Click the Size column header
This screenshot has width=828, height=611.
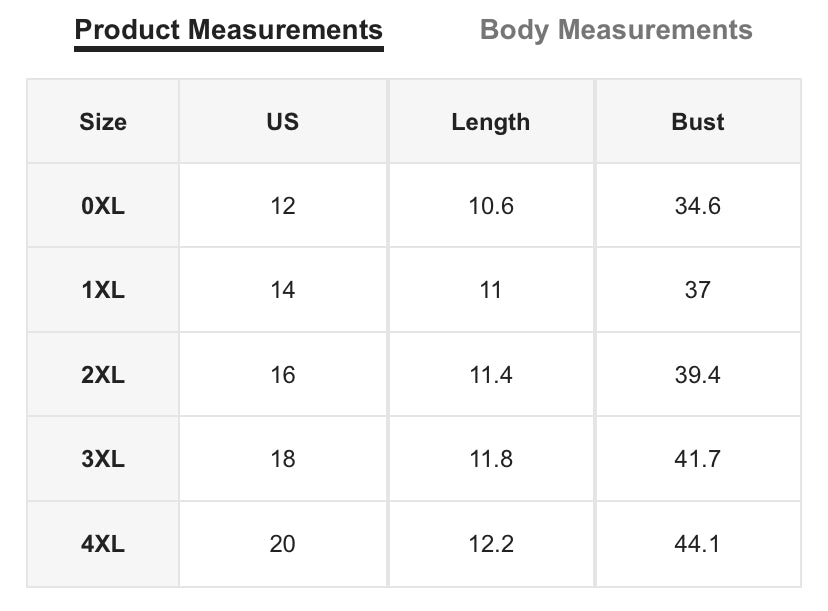[103, 121]
